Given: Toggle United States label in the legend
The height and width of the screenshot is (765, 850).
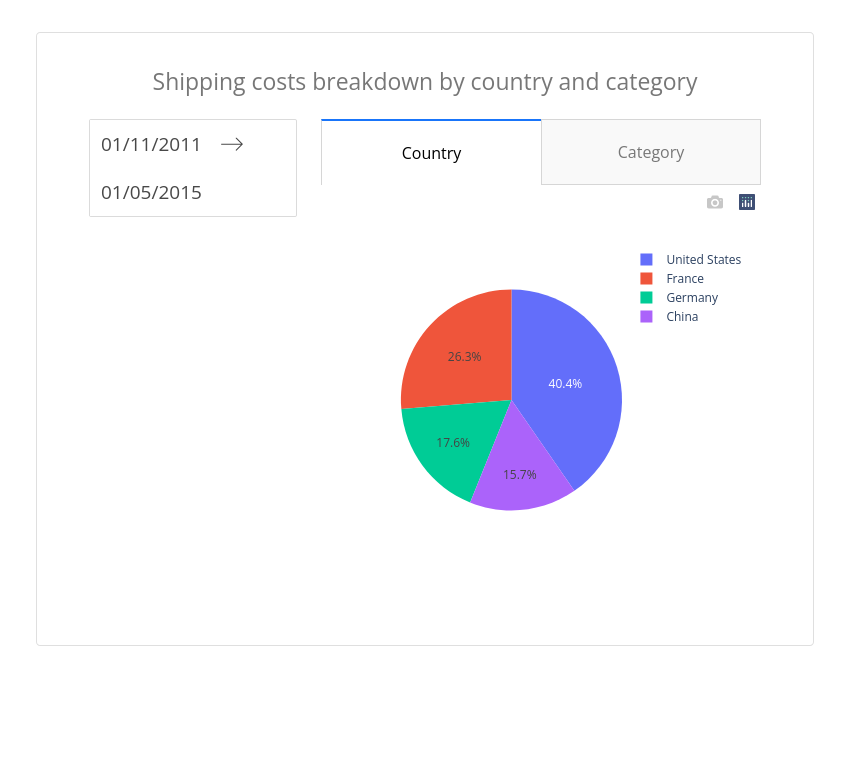Looking at the screenshot, I should click(703, 260).
